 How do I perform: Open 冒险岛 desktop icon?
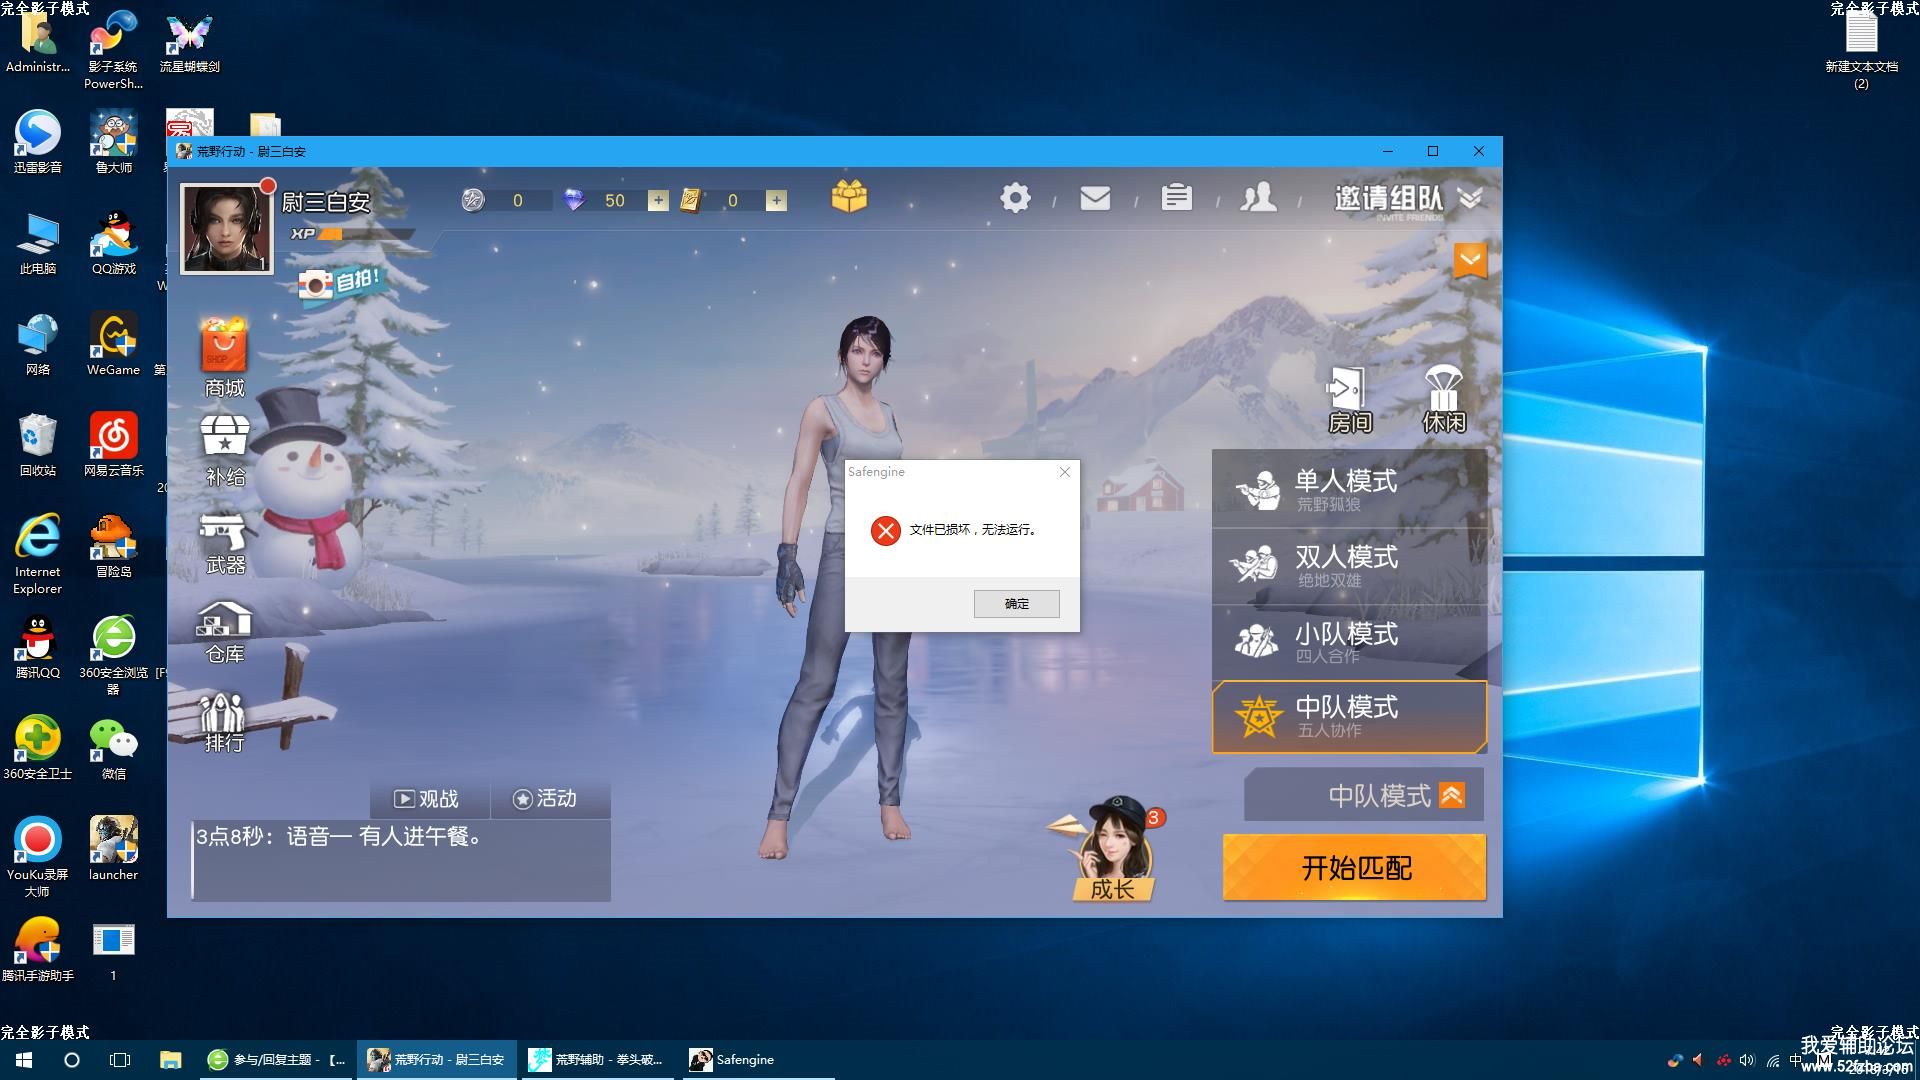click(113, 546)
